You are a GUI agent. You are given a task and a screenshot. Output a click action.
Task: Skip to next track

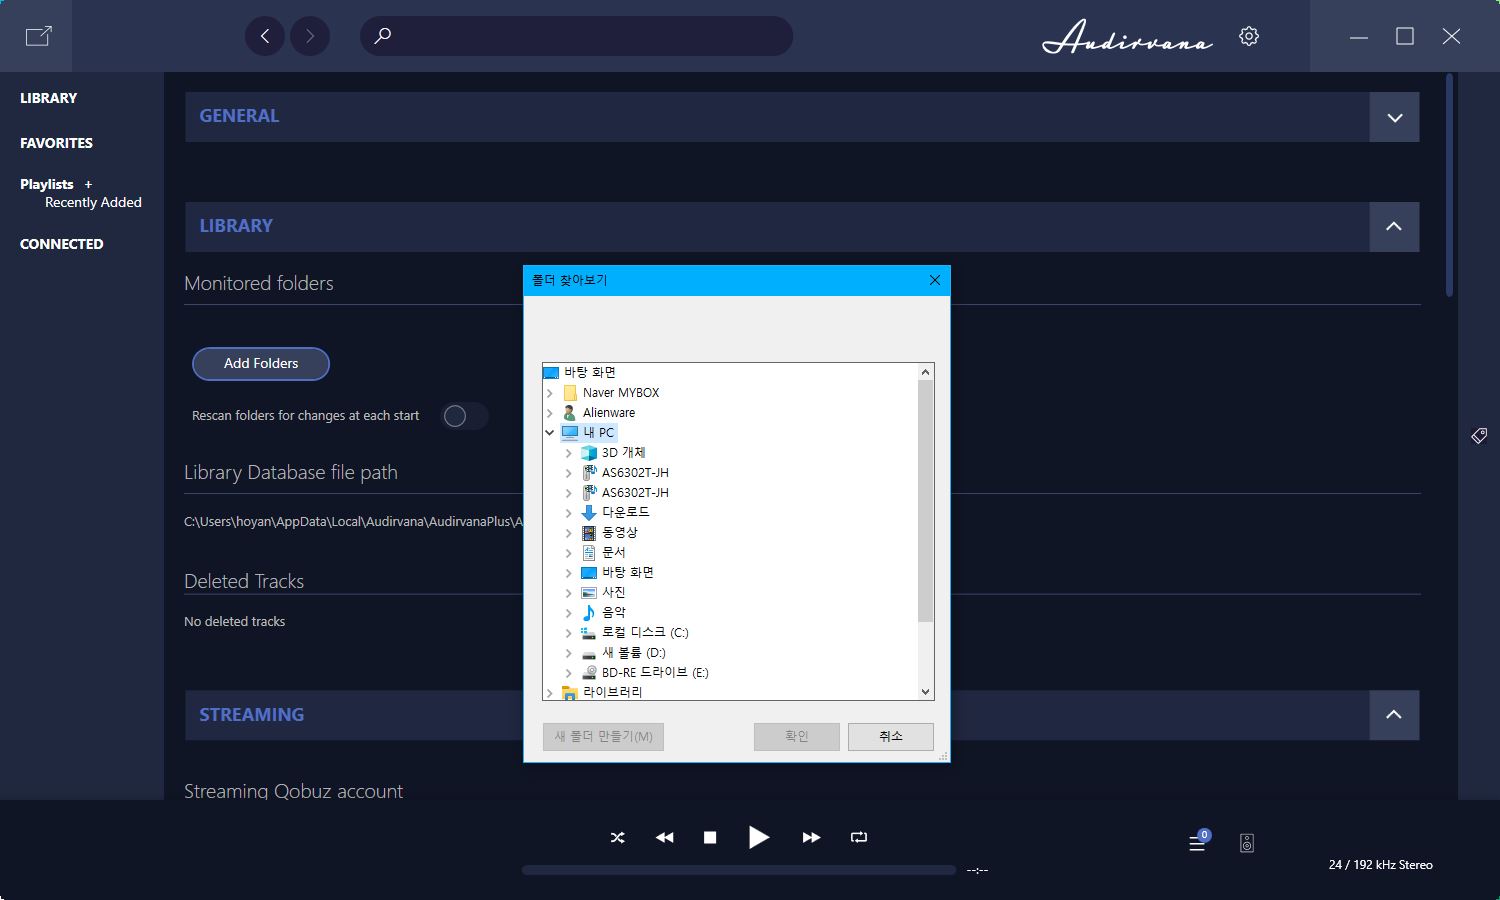click(811, 837)
